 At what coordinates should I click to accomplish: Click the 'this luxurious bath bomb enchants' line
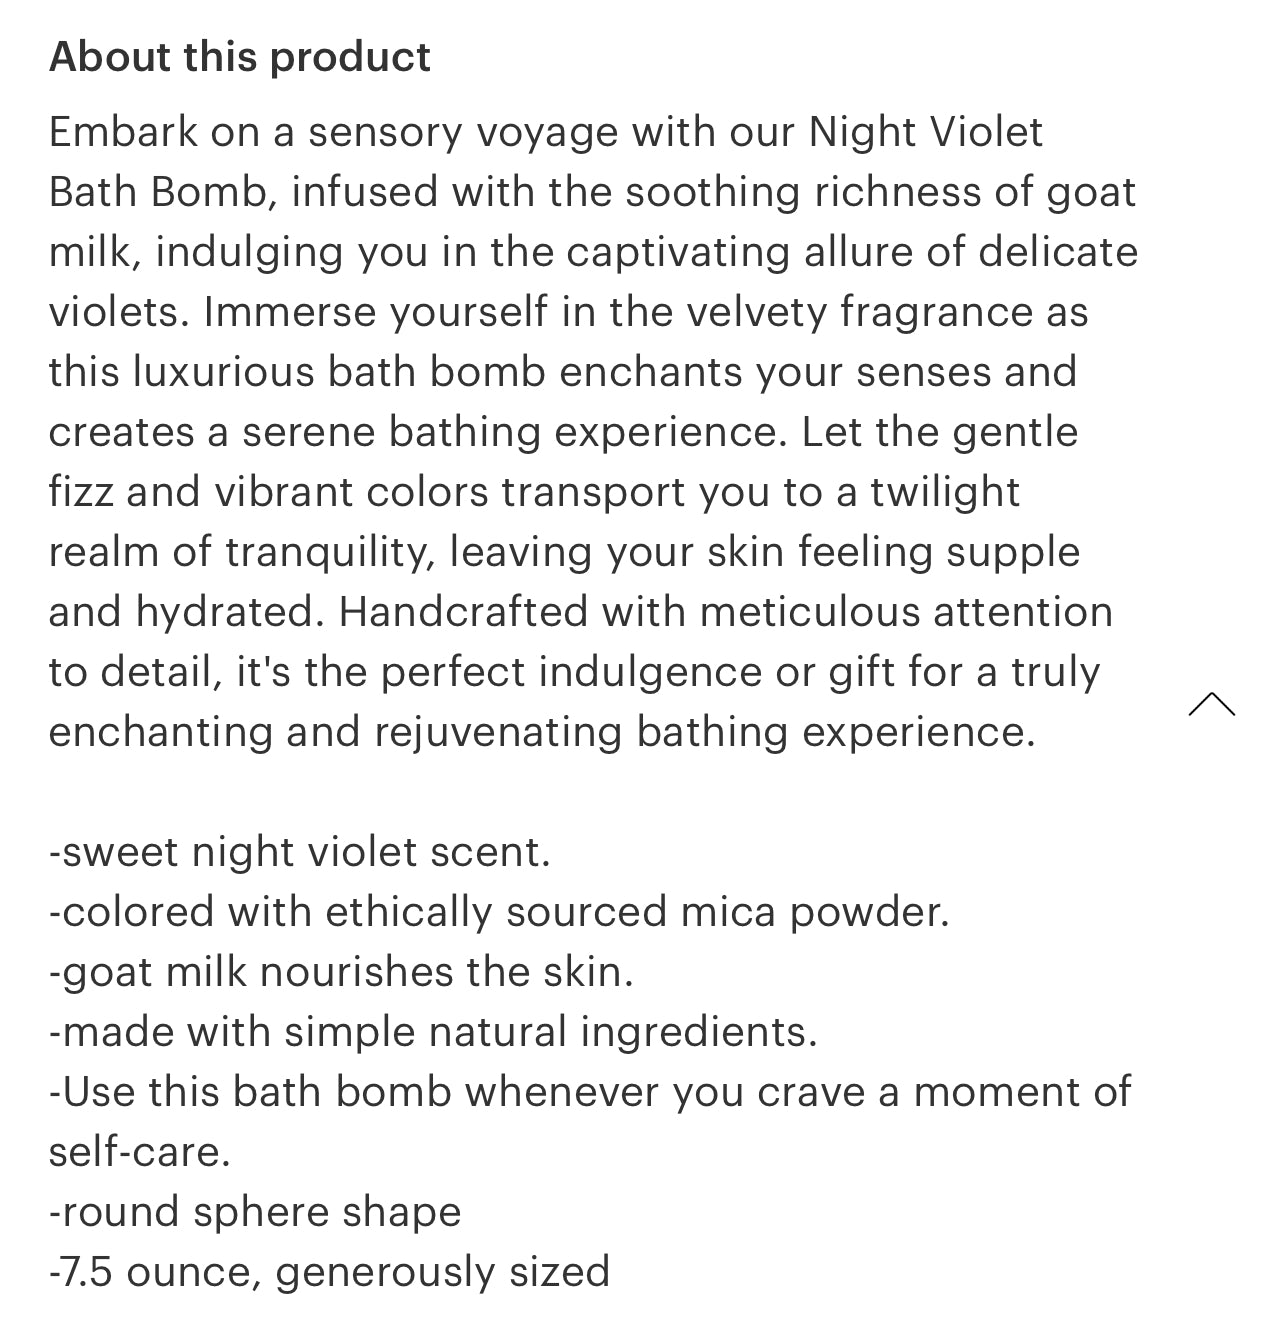(x=562, y=372)
